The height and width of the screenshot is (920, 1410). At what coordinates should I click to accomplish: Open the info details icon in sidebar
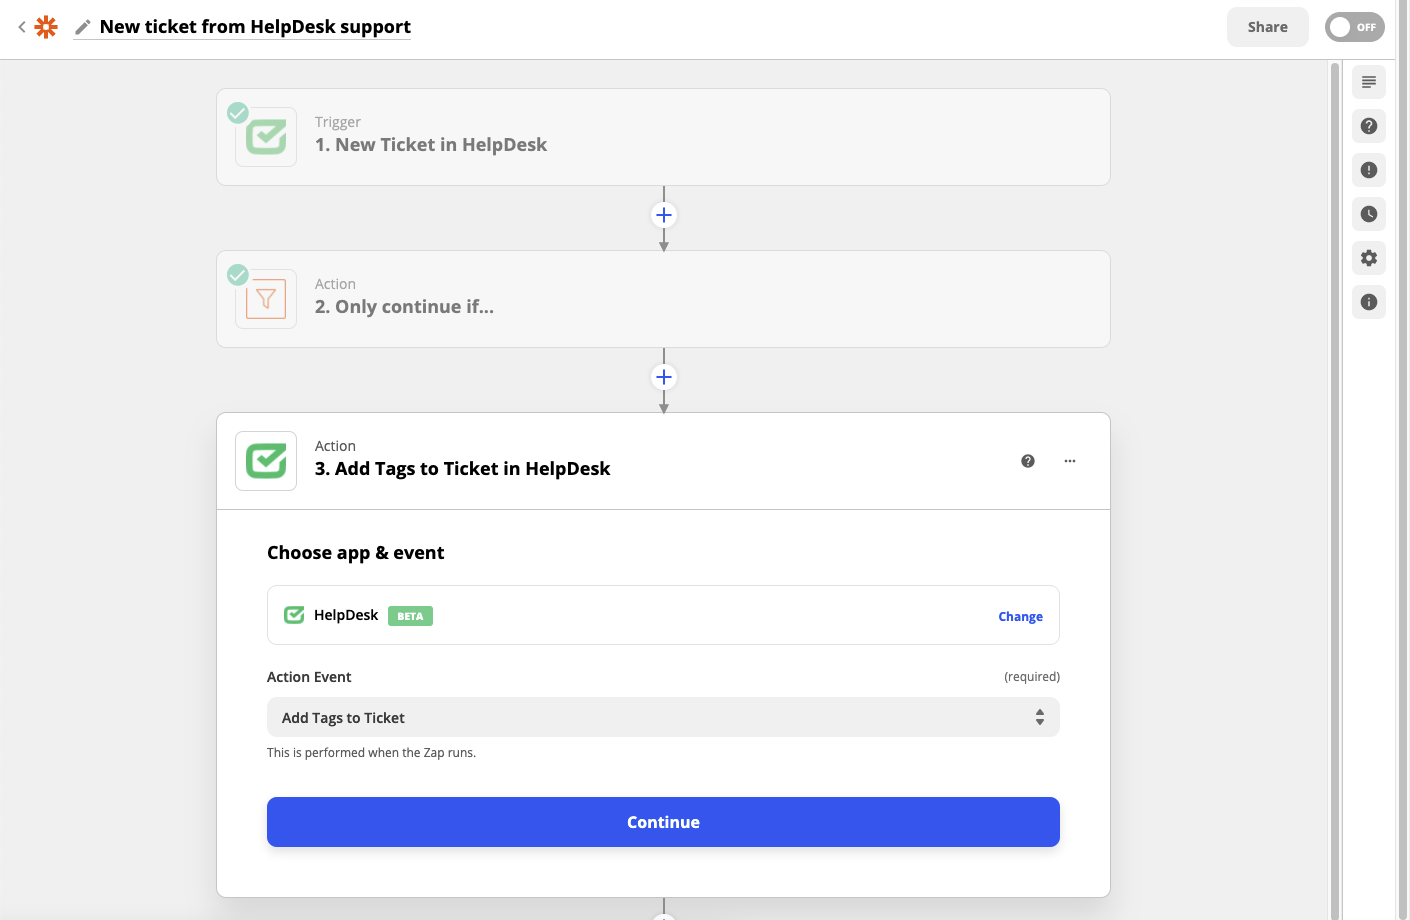point(1369,302)
